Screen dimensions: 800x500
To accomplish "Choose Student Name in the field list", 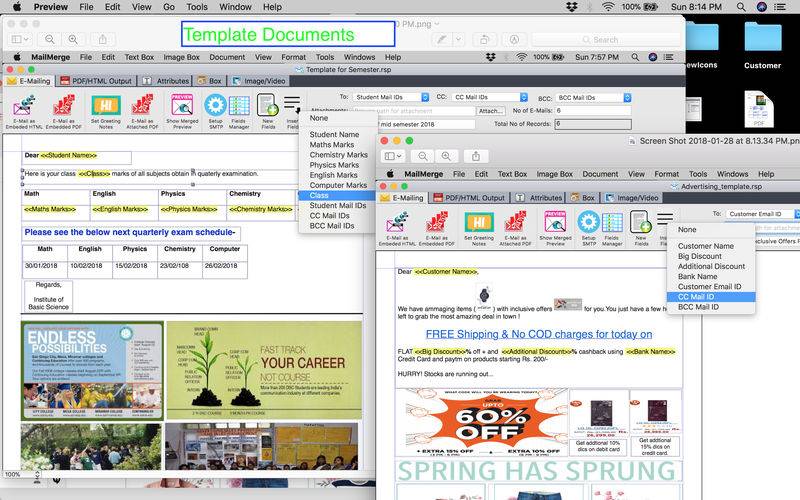I will click(x=334, y=134).
